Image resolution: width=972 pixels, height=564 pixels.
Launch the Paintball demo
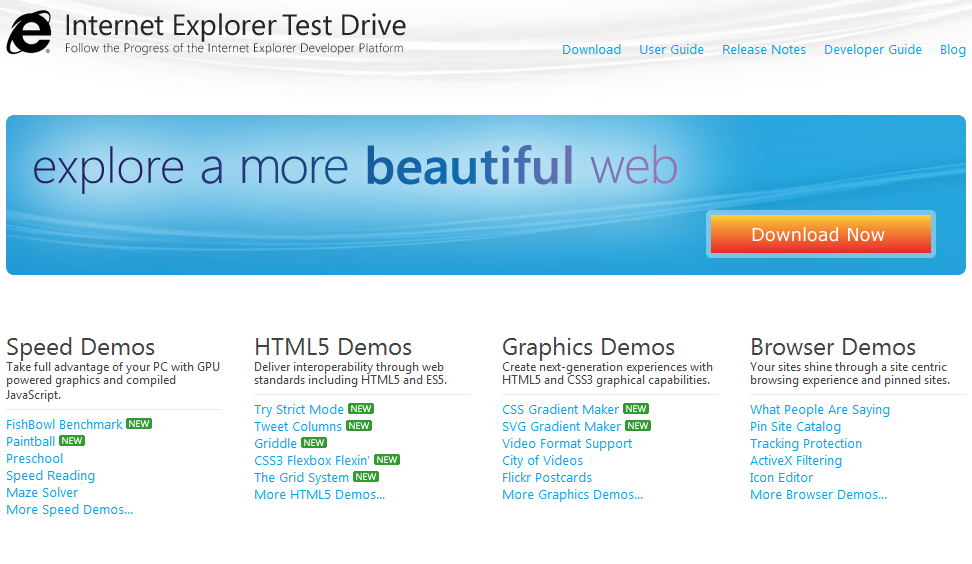pyautogui.click(x=30, y=441)
